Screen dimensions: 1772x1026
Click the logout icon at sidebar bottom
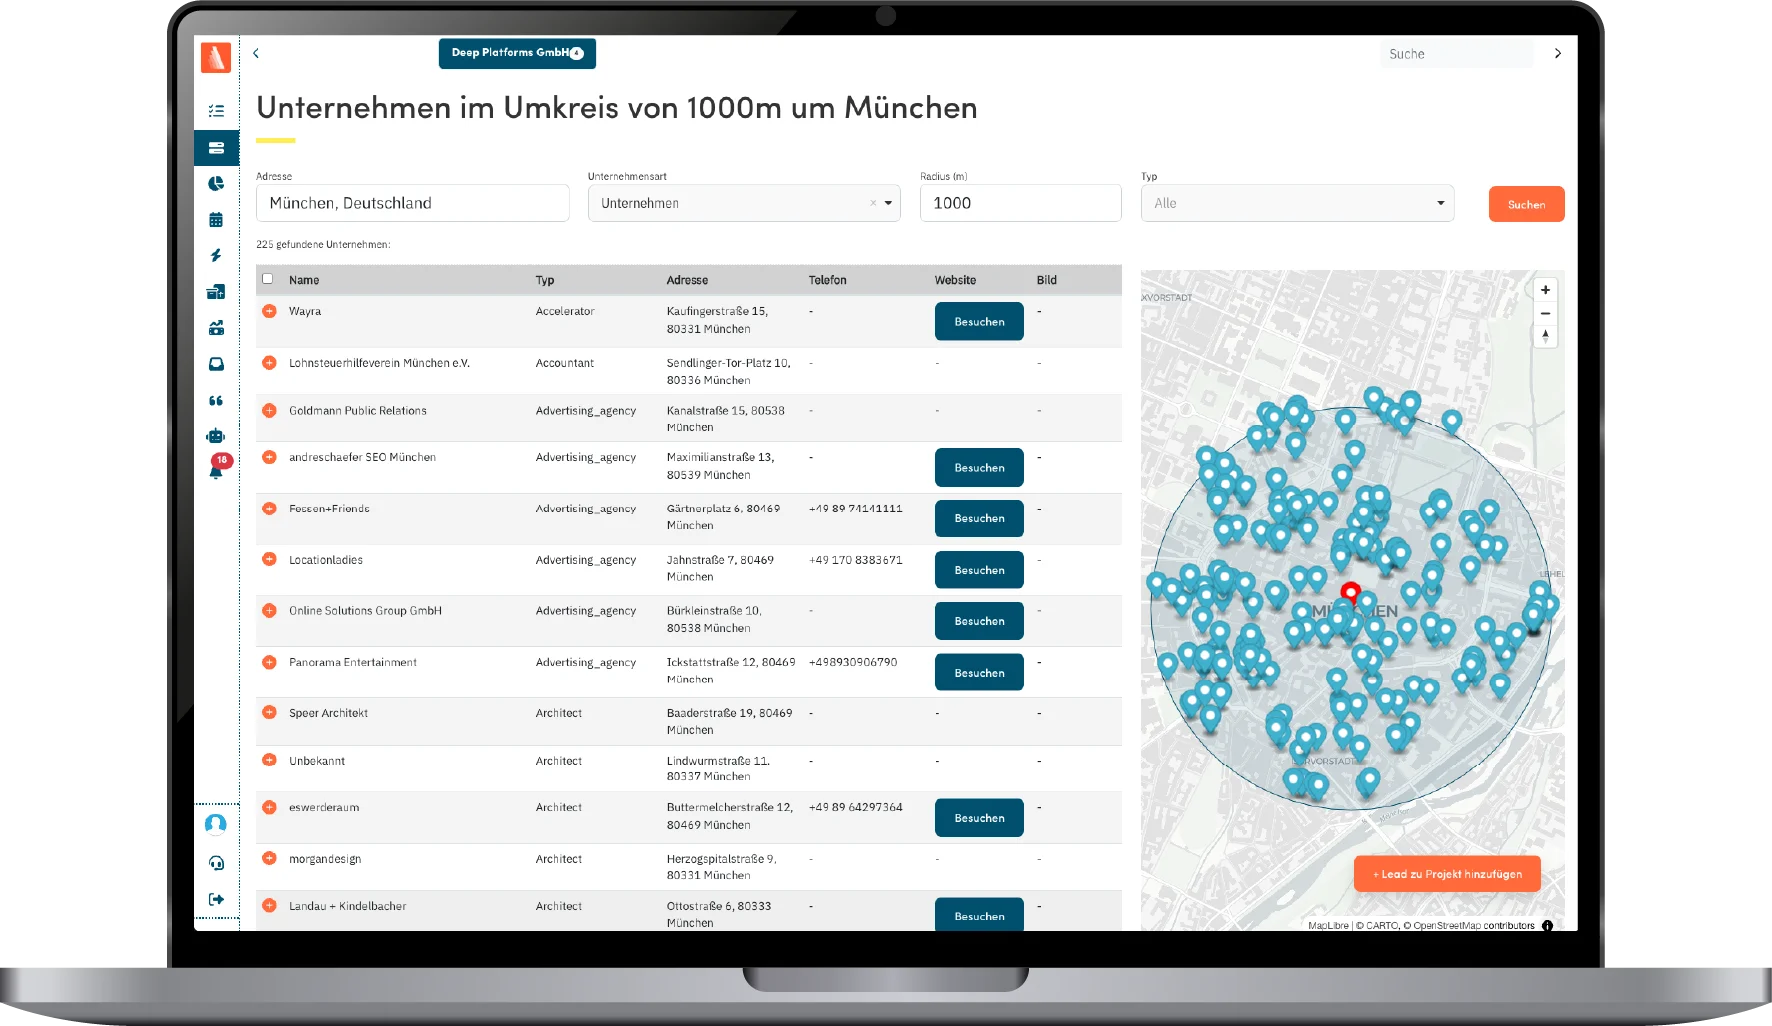click(x=216, y=899)
